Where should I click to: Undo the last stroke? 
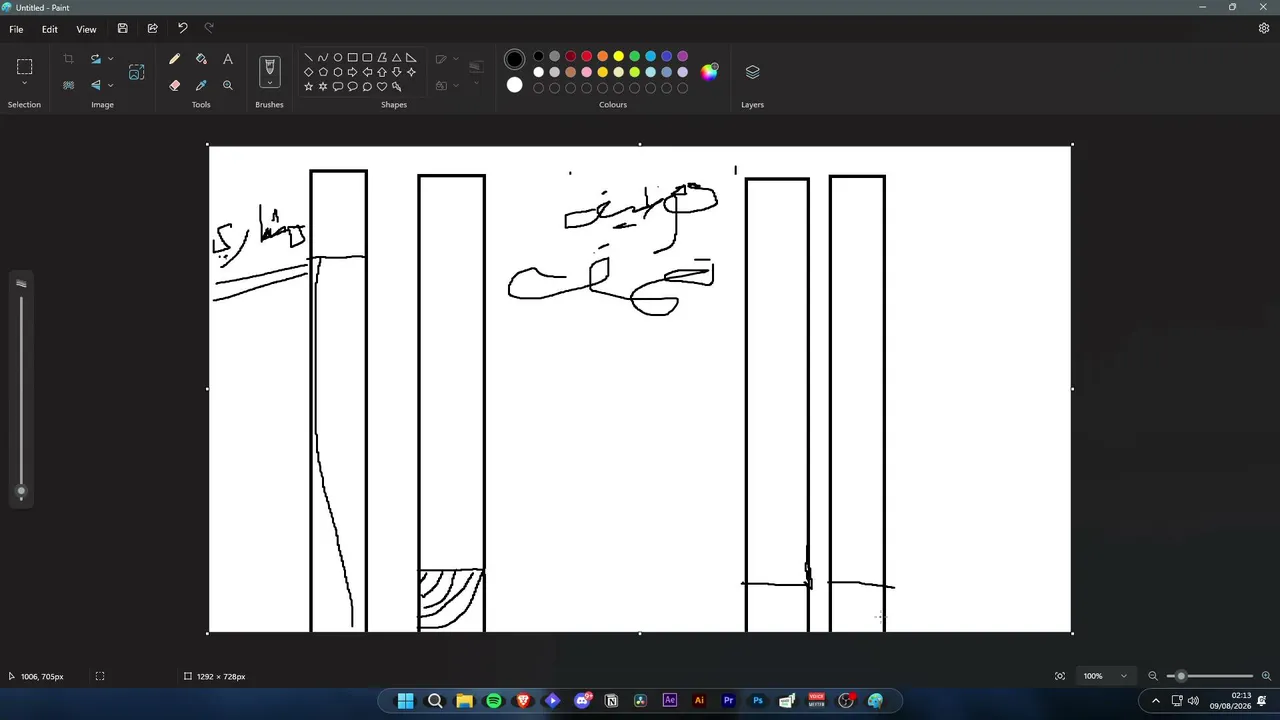coord(182,29)
